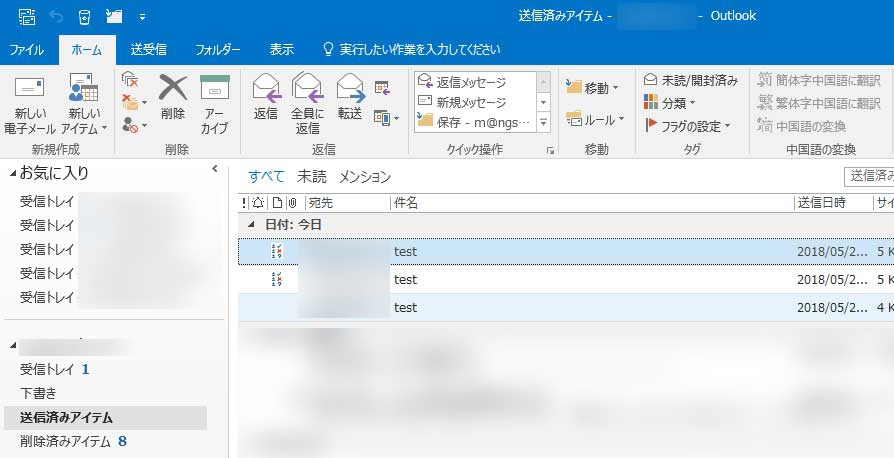Collapse the Date: Today (日付: 今日) group
Screen dimensions: 894x458
pos(251,225)
